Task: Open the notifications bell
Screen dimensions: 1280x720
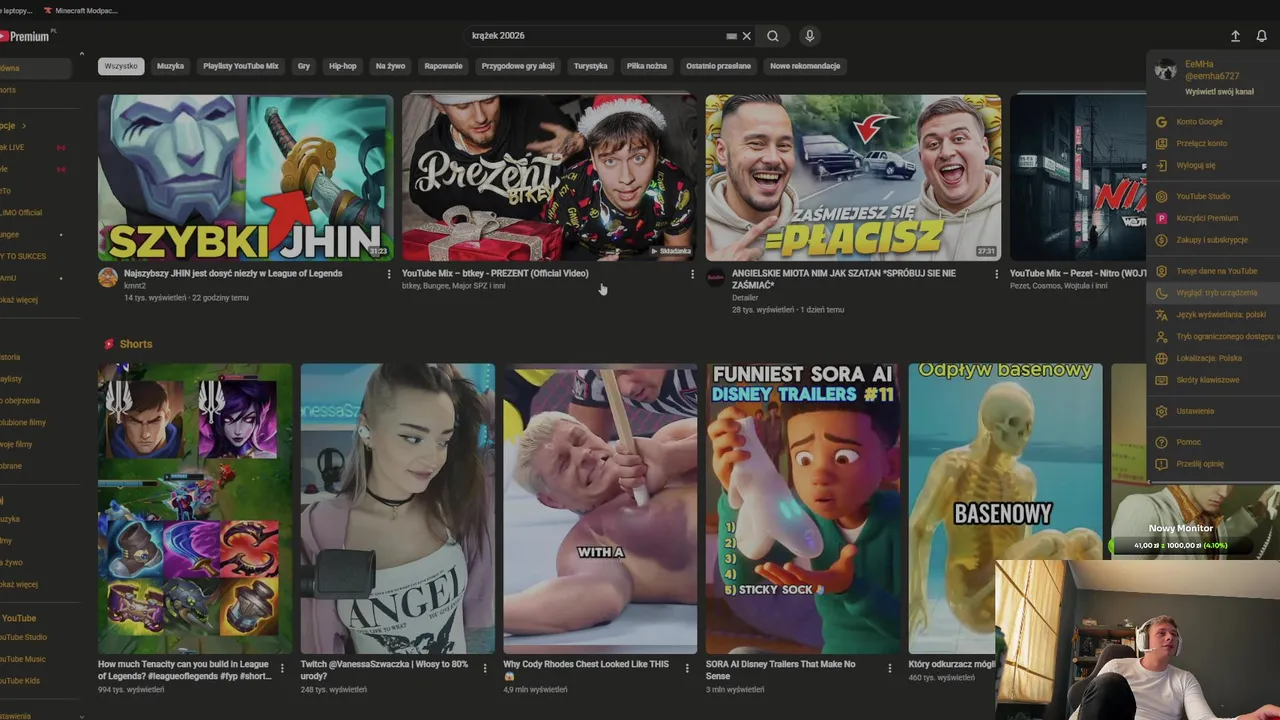Action: point(1262,36)
